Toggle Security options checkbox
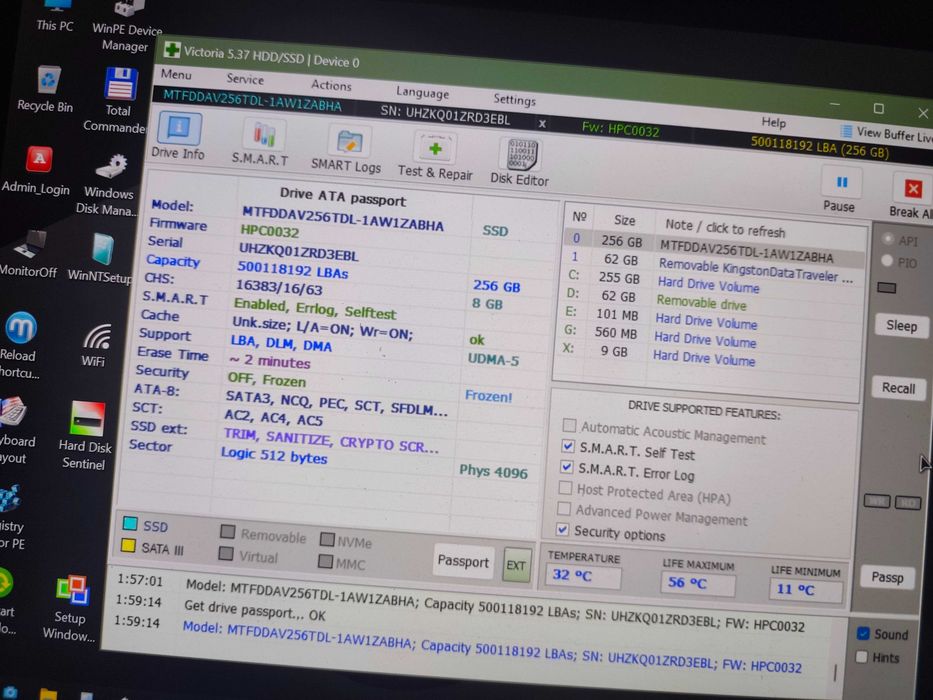 point(562,529)
